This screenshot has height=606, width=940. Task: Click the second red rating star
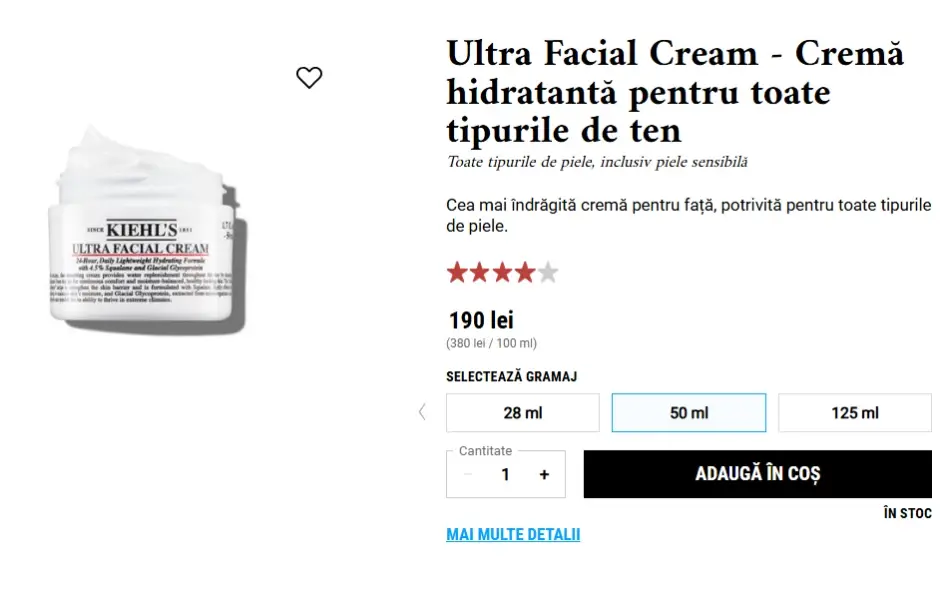pos(480,272)
